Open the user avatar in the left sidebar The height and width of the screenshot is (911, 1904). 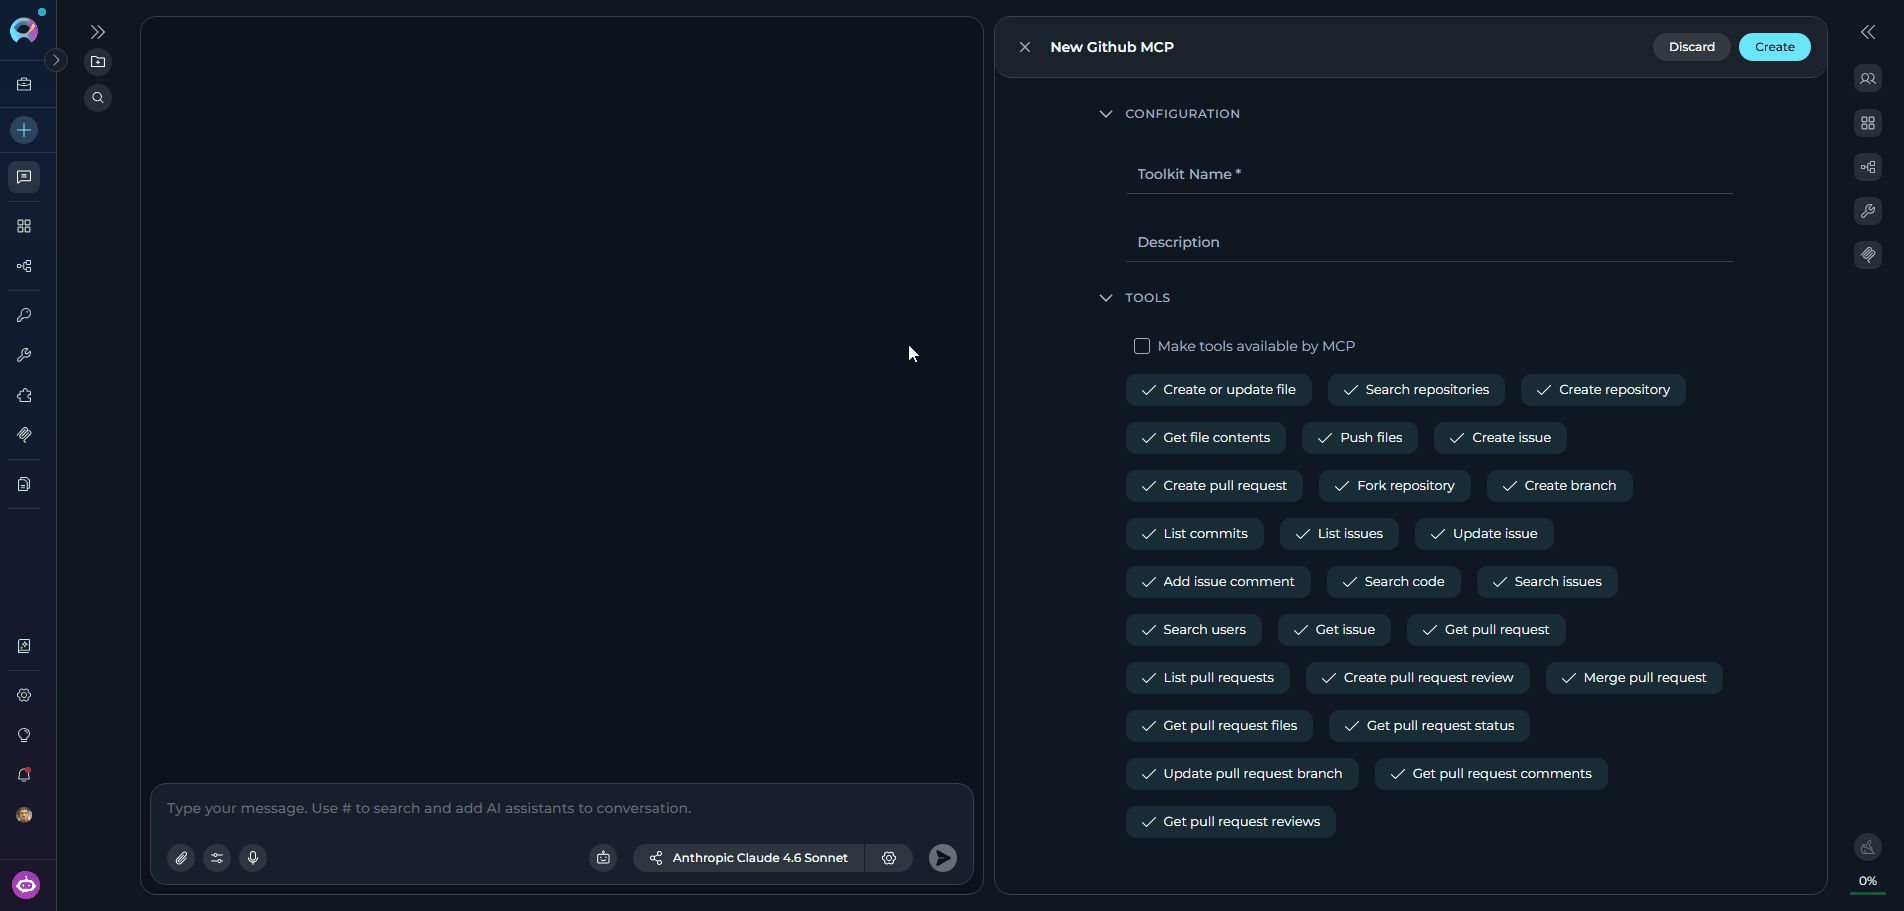pyautogui.click(x=24, y=815)
